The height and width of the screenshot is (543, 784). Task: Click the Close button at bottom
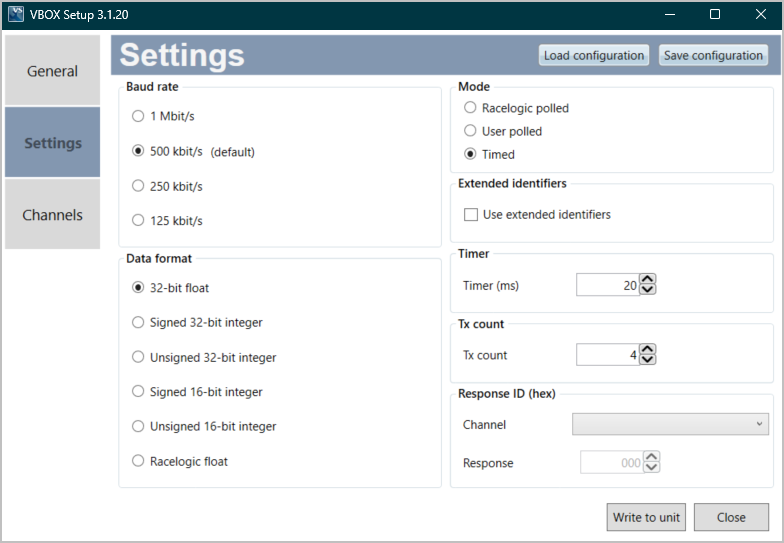[731, 517]
